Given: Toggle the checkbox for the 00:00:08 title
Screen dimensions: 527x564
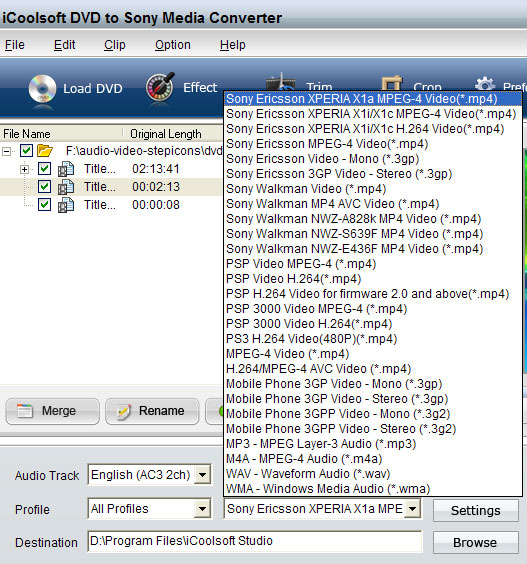Looking at the screenshot, I should click(44, 205).
